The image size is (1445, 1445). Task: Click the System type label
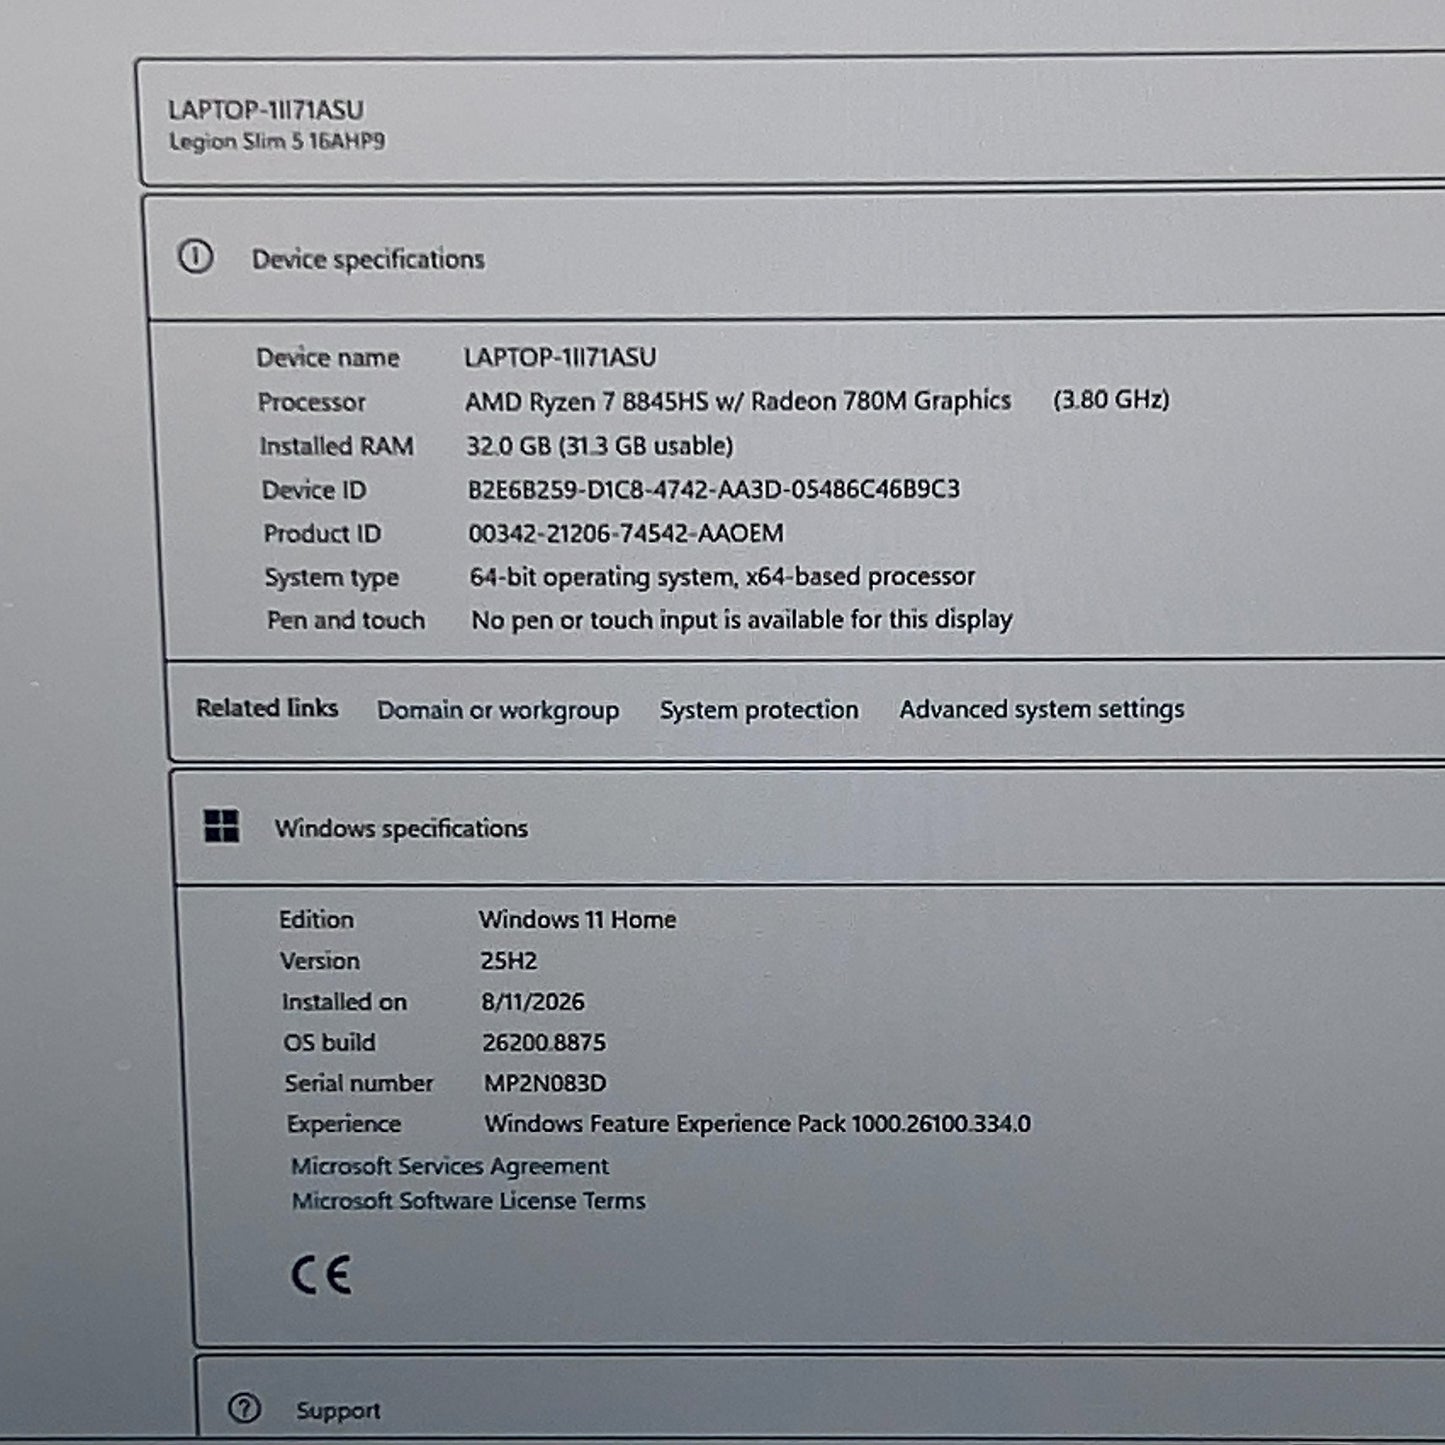(x=332, y=578)
